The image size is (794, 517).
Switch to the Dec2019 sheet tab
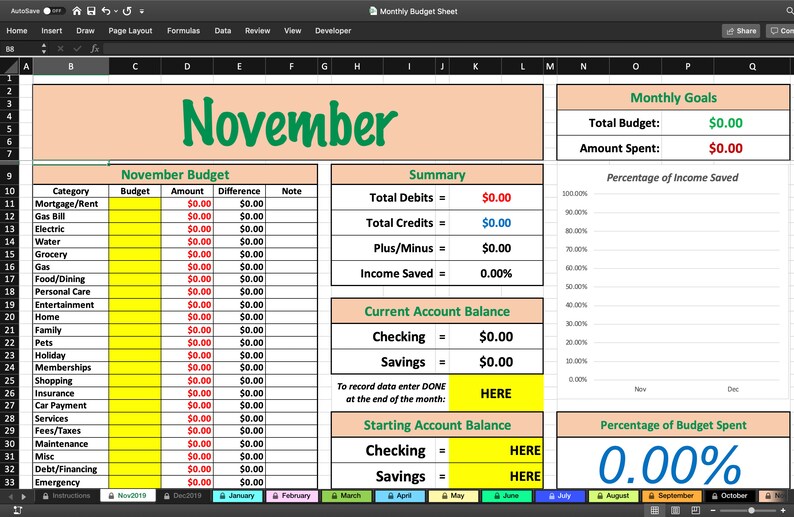click(x=183, y=496)
